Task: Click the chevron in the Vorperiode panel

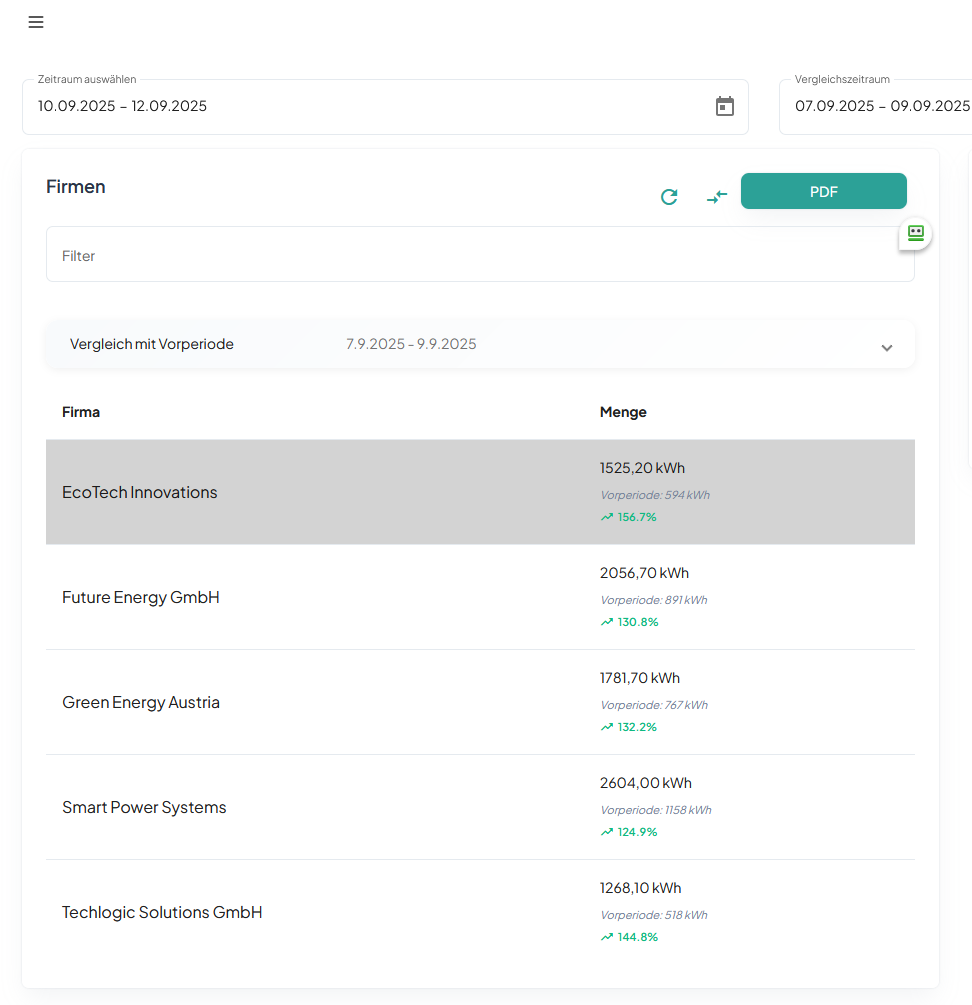Action: click(x=886, y=348)
